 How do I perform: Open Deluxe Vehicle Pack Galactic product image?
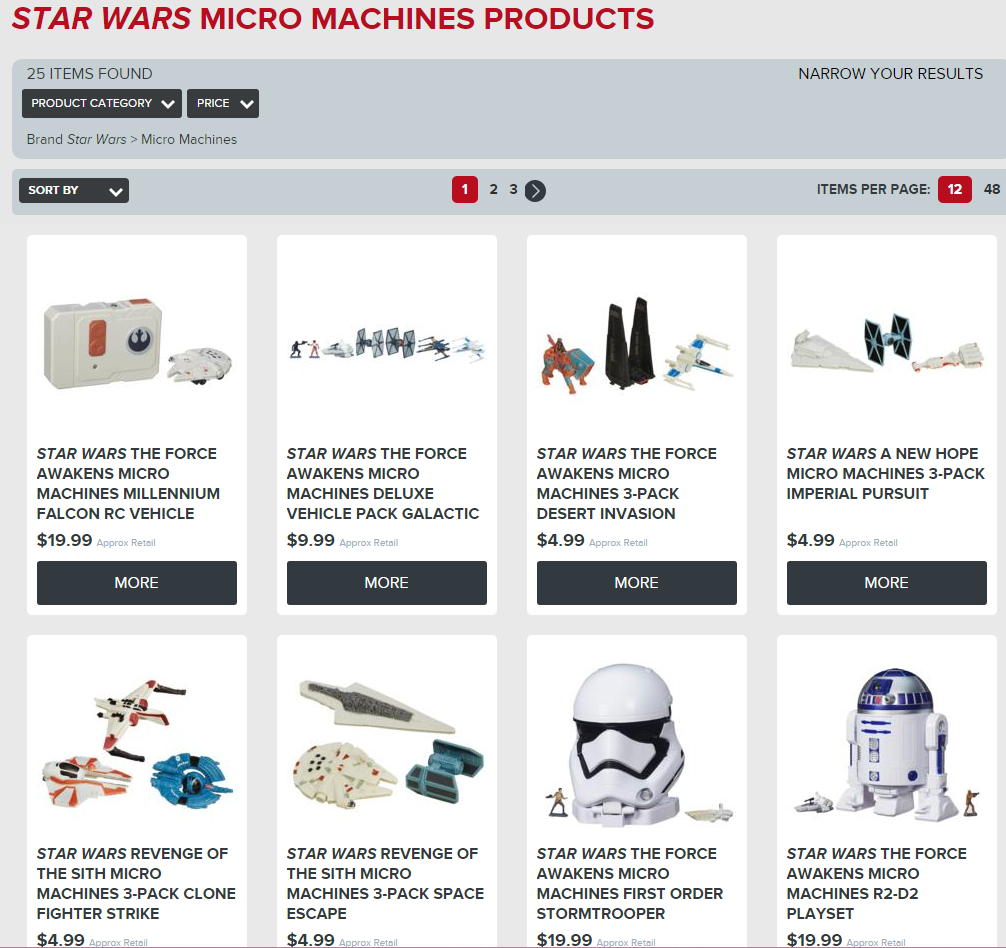(x=387, y=343)
